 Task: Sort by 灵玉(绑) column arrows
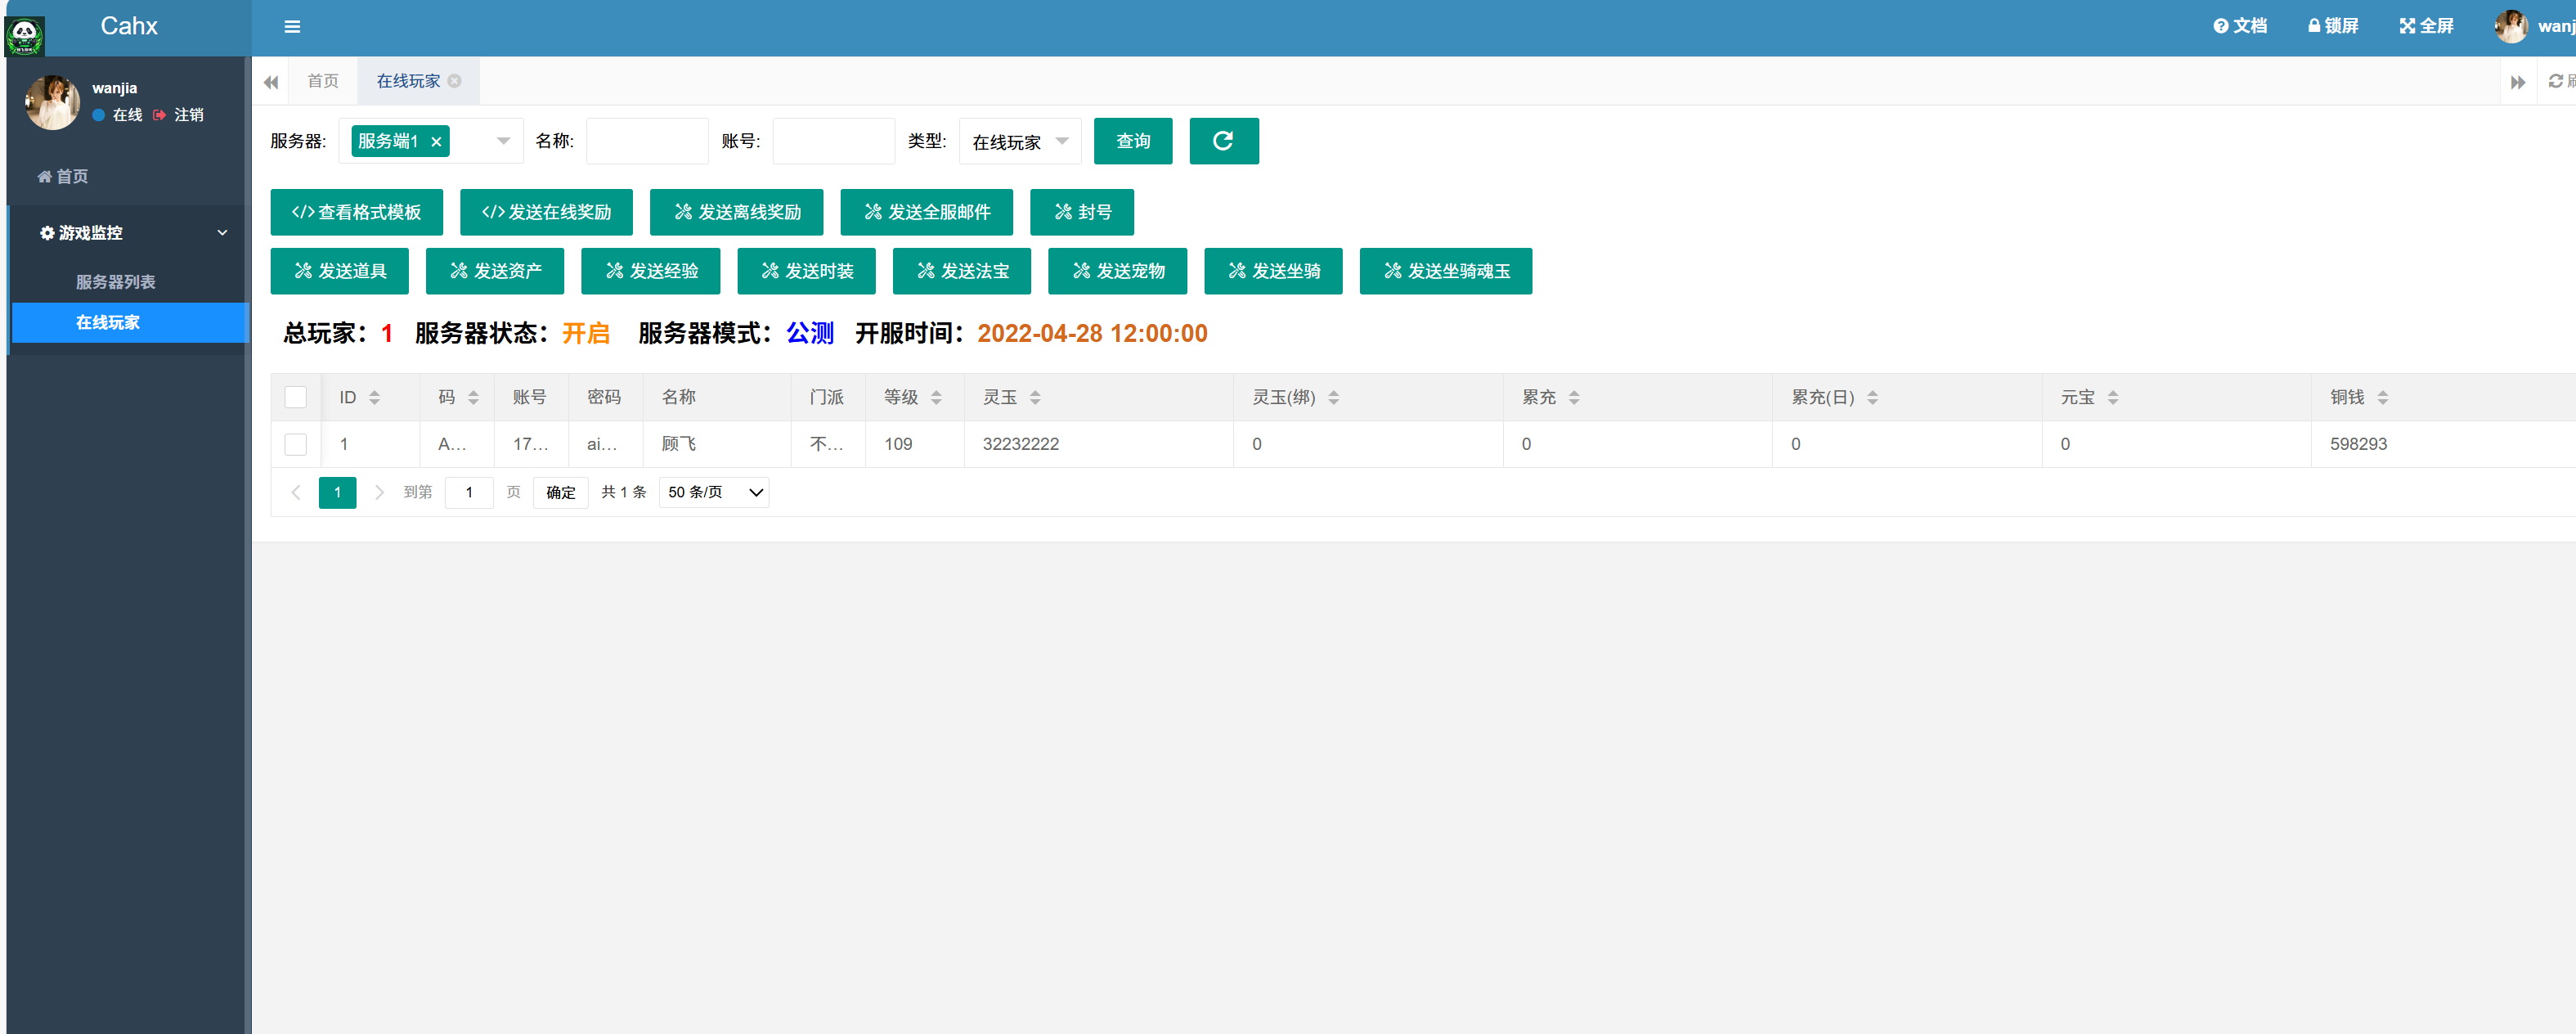[x=1333, y=397]
